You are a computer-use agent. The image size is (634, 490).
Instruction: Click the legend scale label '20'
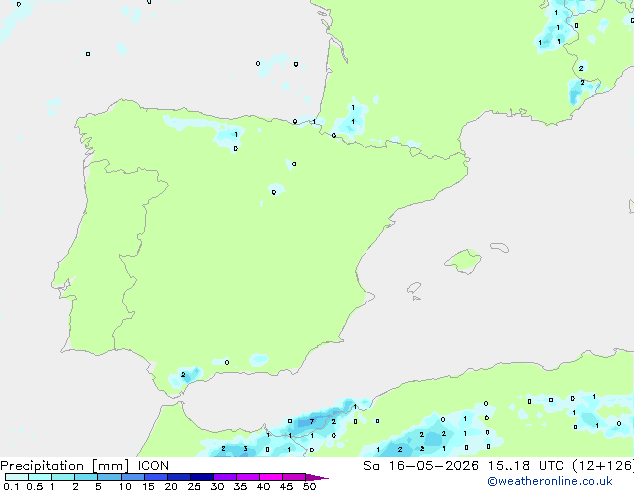[x=171, y=486]
